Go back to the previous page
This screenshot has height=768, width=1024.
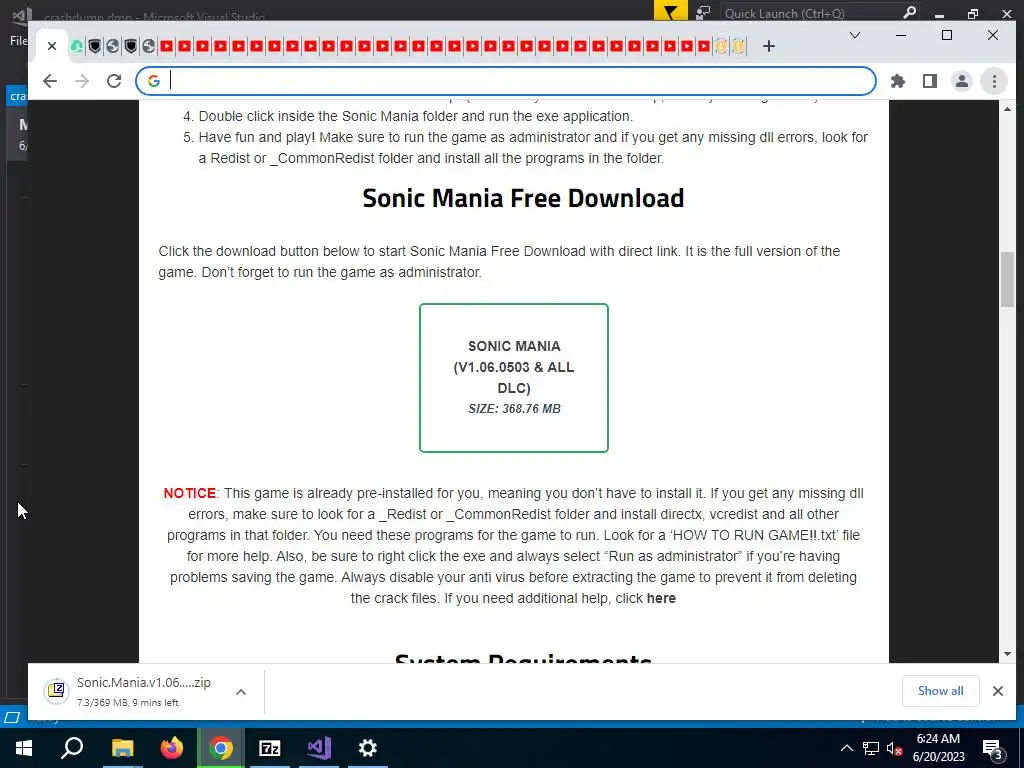(x=50, y=81)
